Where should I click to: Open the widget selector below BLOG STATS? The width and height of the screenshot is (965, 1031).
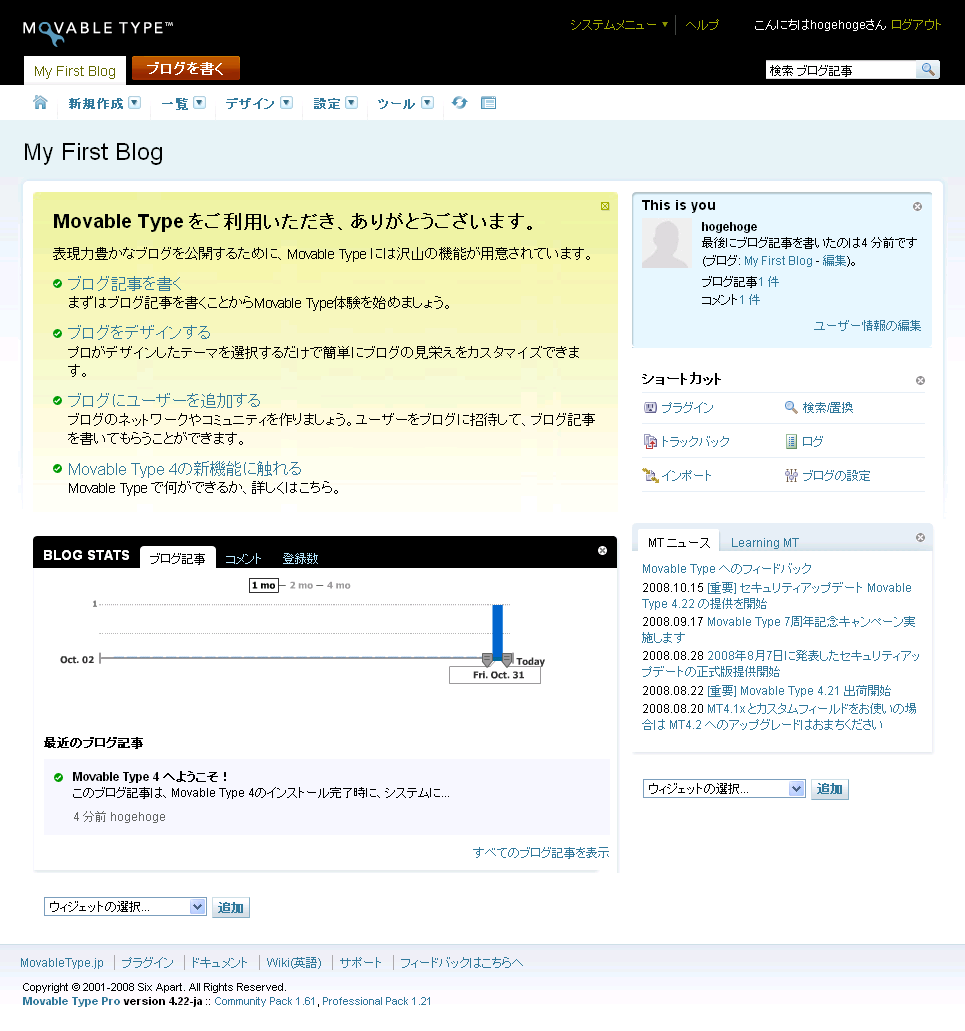[125, 907]
